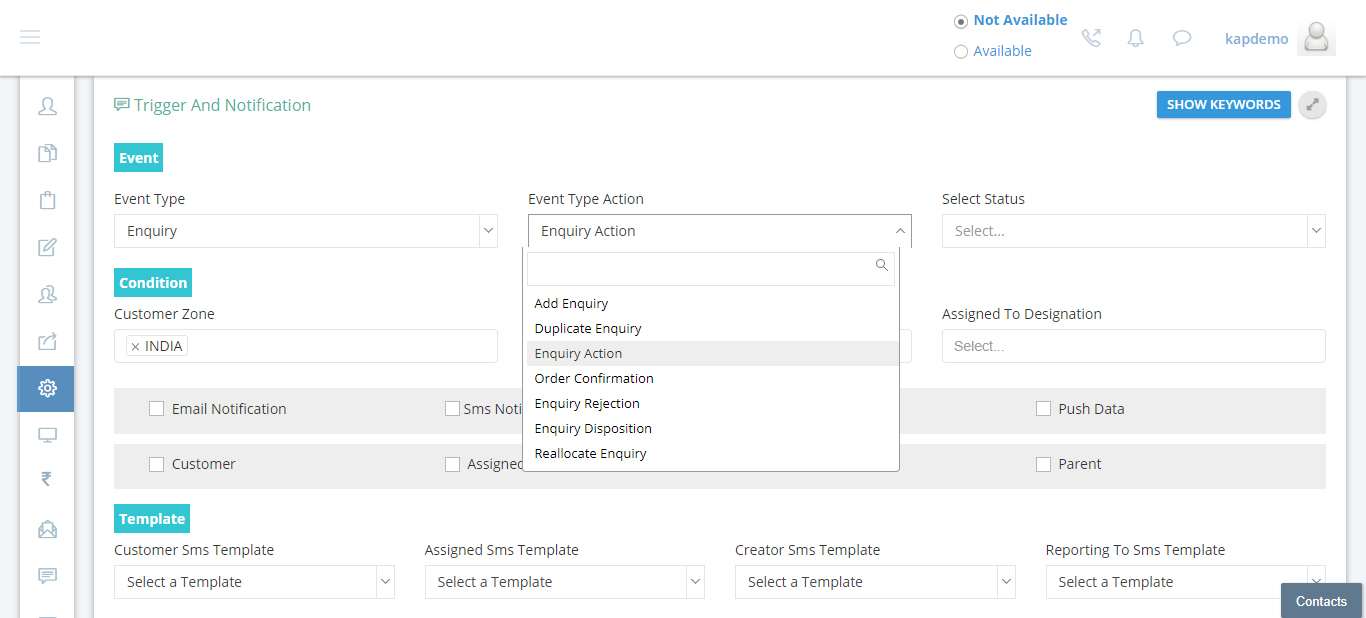Viewport: 1366px width, 618px height.
Task: Choose Order Confirmation option
Action: [x=712, y=378]
